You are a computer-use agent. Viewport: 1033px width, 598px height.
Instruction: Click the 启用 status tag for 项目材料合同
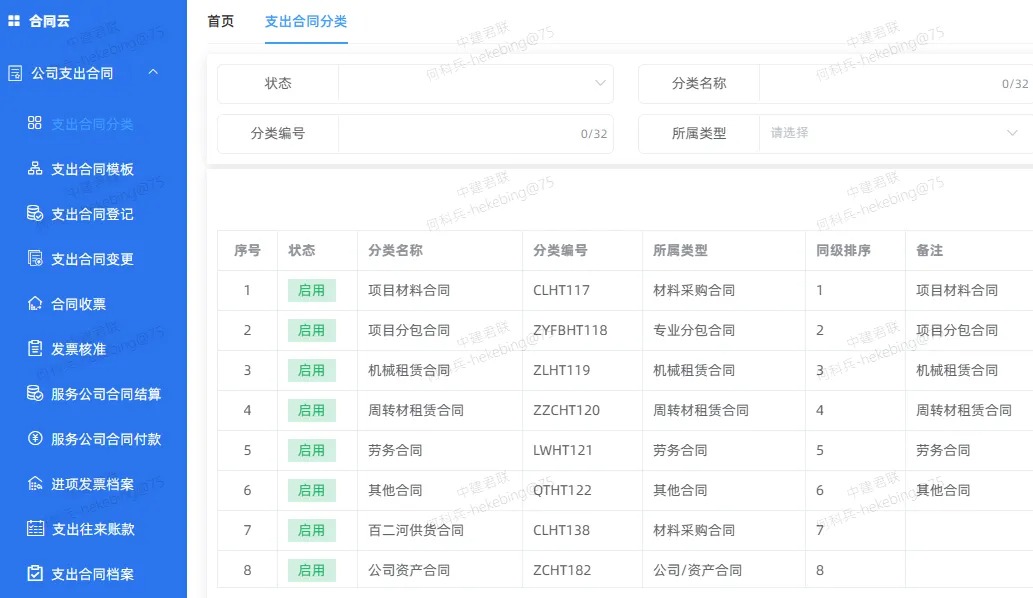click(312, 290)
